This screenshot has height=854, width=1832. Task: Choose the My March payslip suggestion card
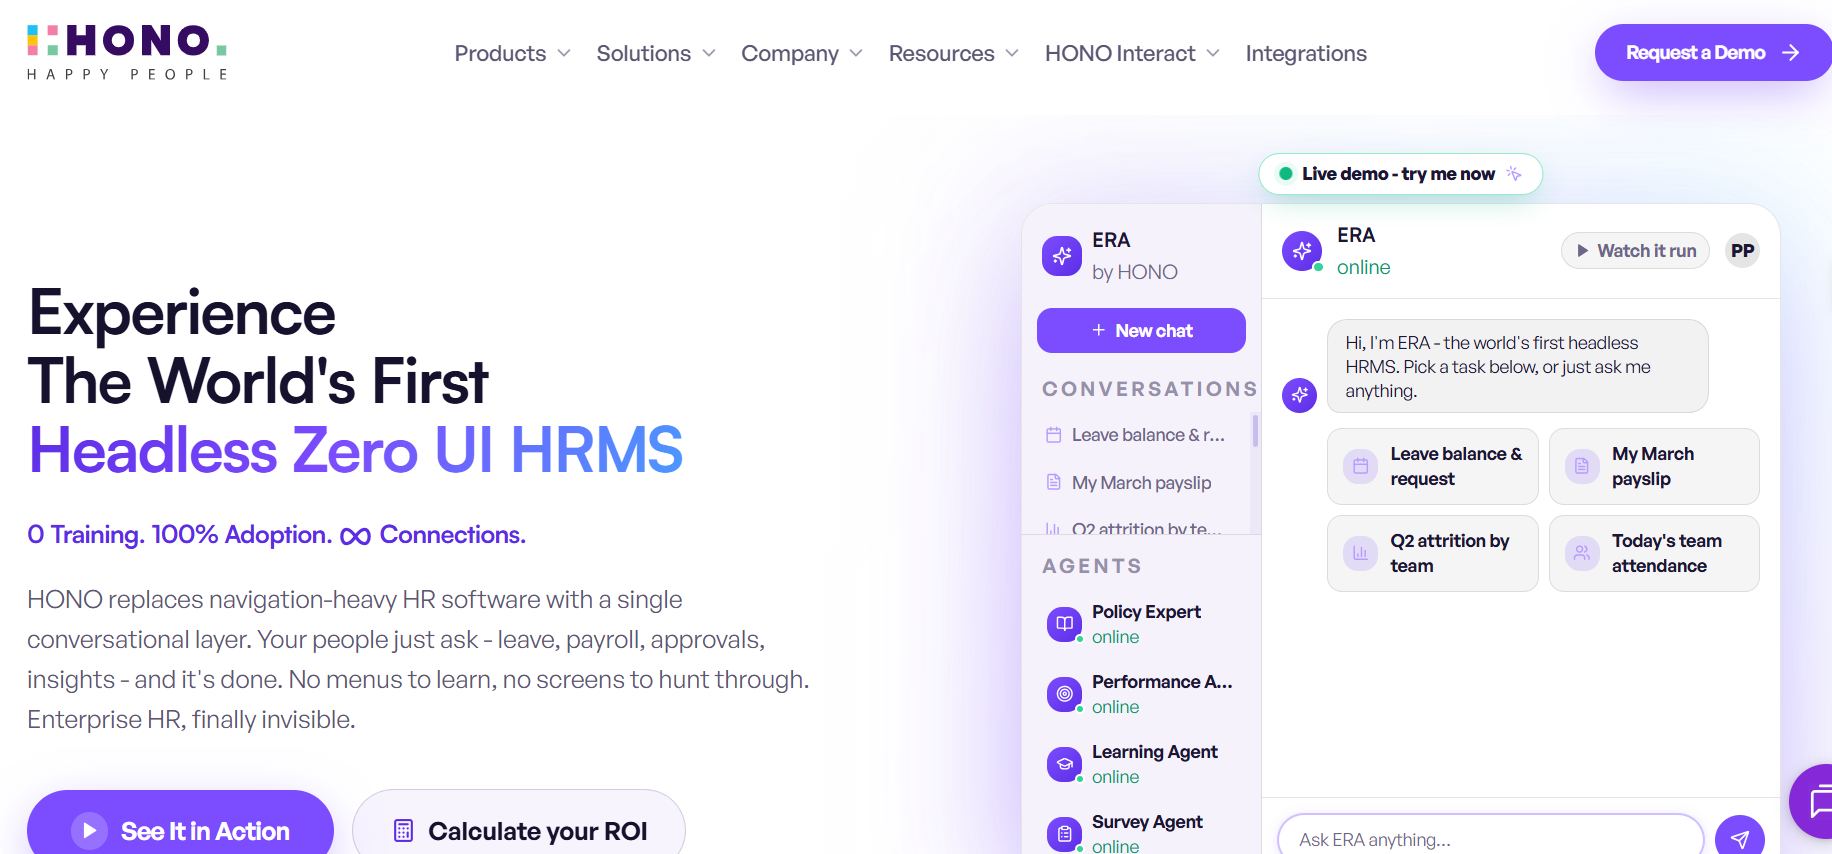point(1654,466)
